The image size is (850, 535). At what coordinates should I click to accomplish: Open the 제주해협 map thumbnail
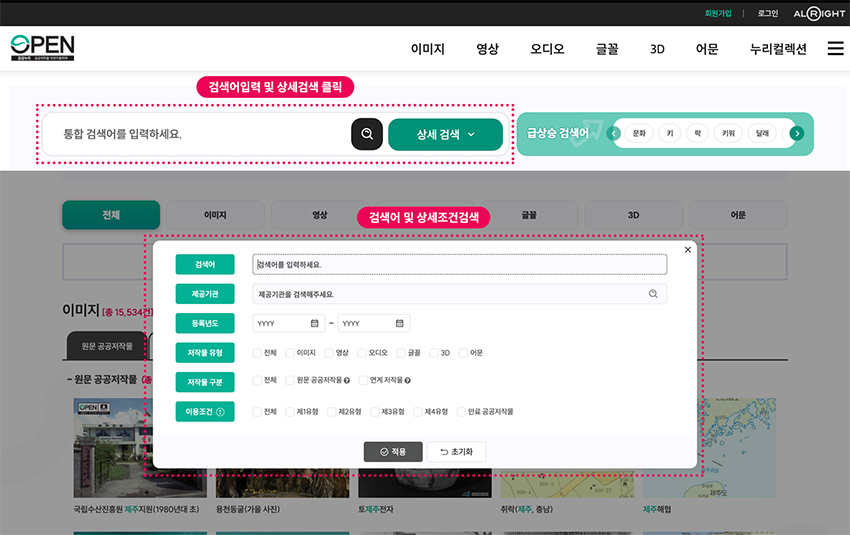pyautogui.click(x=710, y=448)
